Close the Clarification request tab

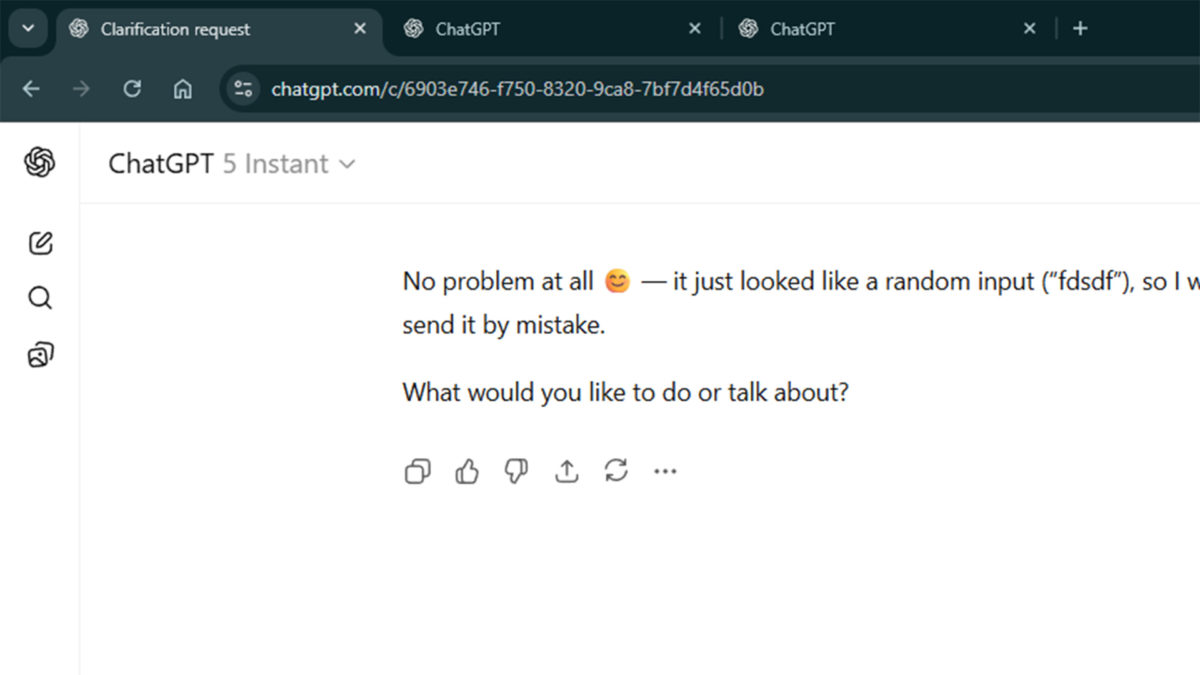[360, 29]
